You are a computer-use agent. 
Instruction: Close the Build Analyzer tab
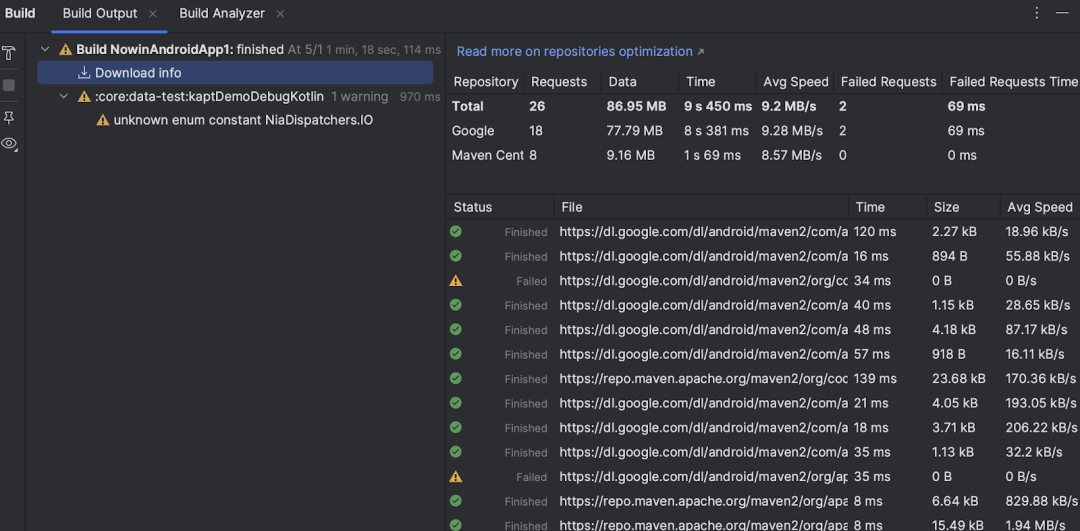[280, 14]
